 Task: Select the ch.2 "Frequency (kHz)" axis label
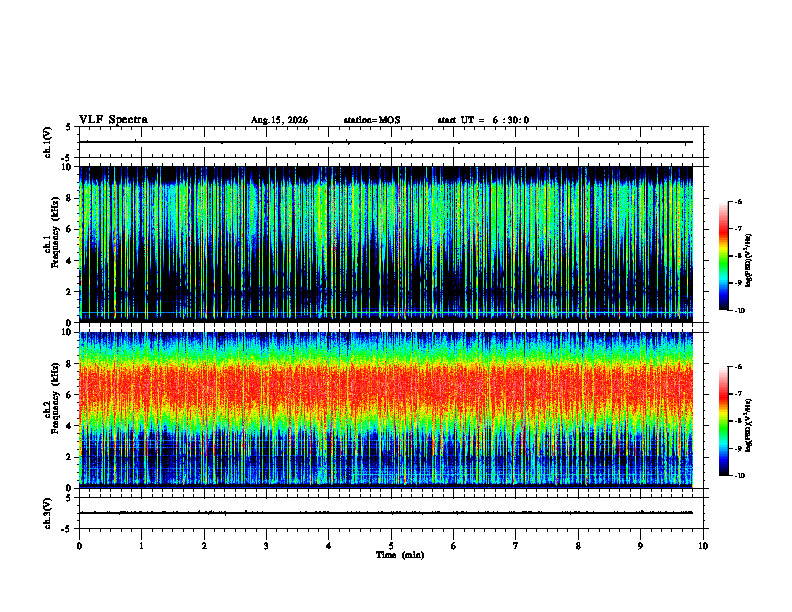(55, 399)
